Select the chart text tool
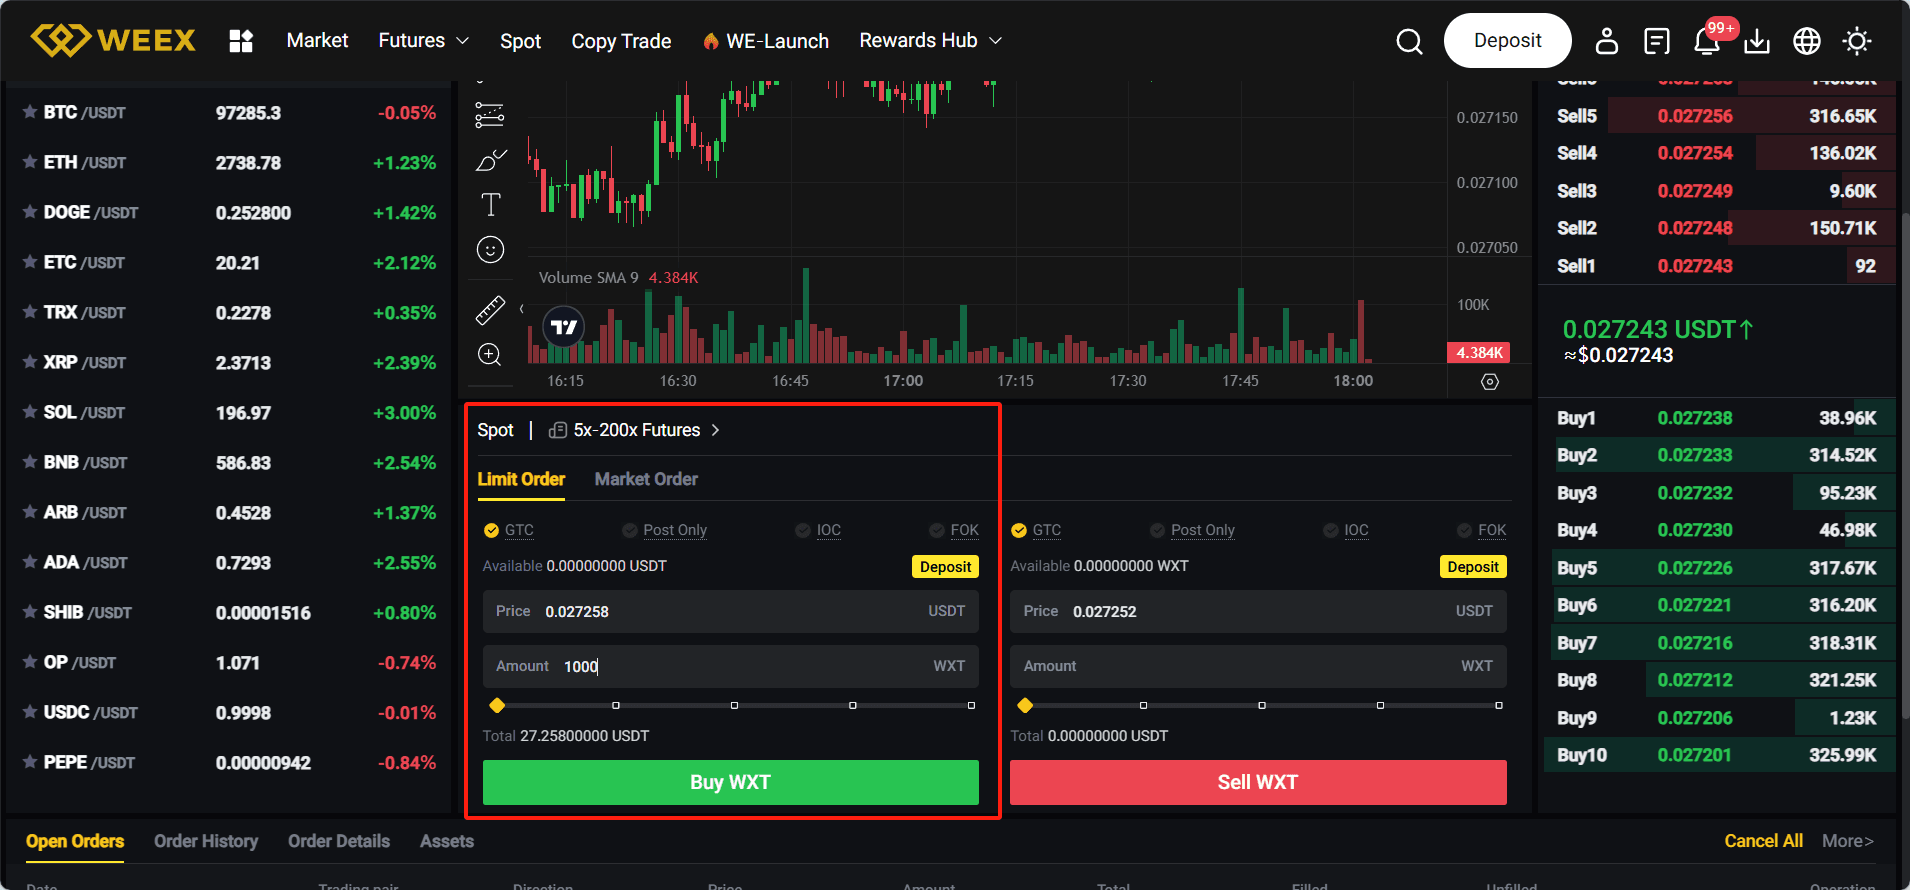 click(490, 205)
